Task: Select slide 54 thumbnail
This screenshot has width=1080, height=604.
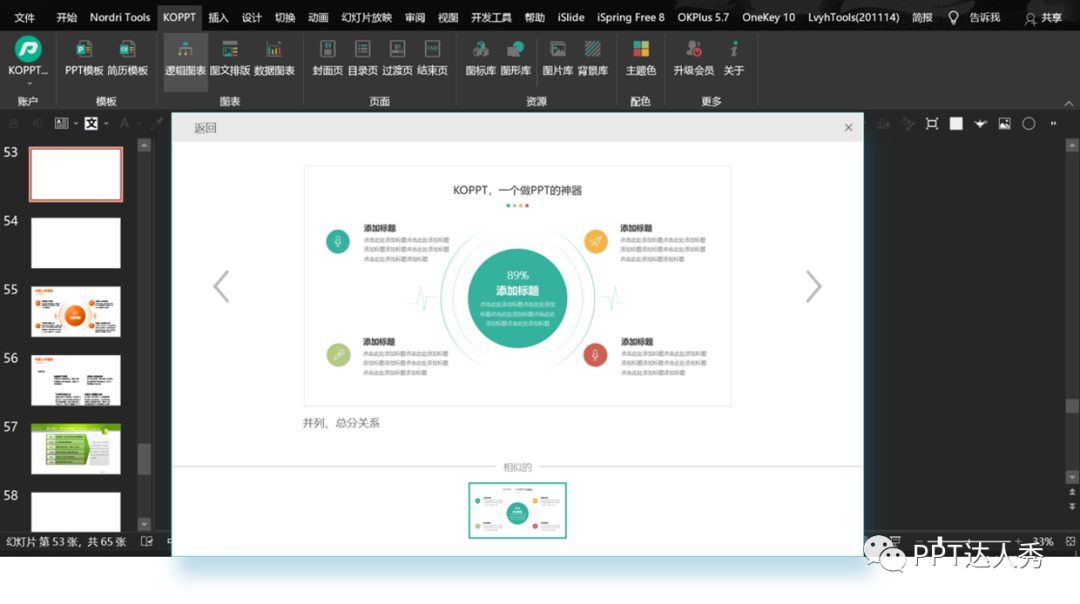Action: 76,243
